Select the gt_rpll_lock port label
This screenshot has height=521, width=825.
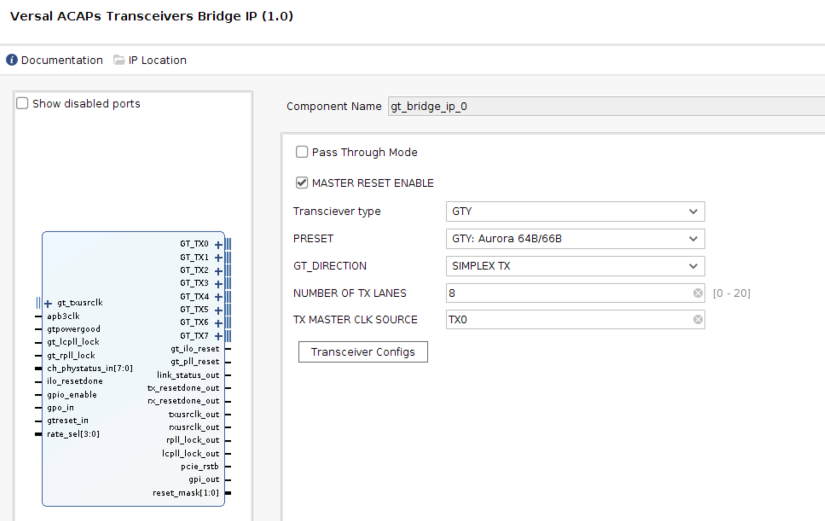pyautogui.click(x=71, y=356)
